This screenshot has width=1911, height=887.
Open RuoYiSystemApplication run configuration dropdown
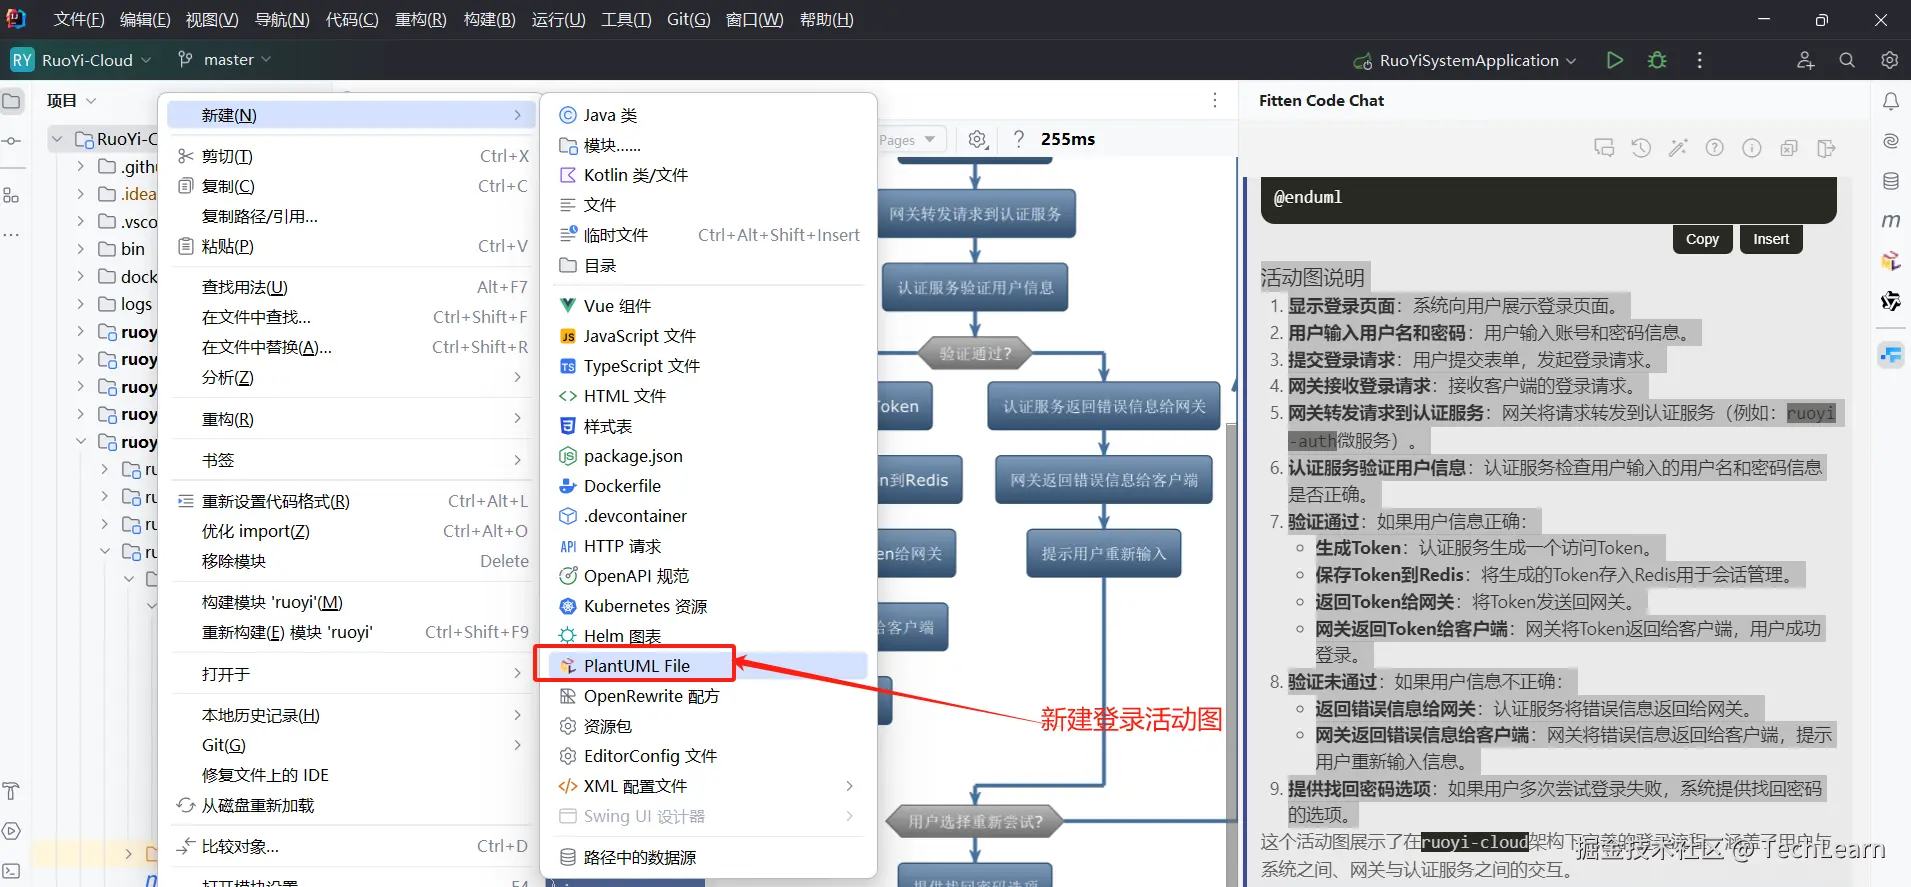(1465, 60)
